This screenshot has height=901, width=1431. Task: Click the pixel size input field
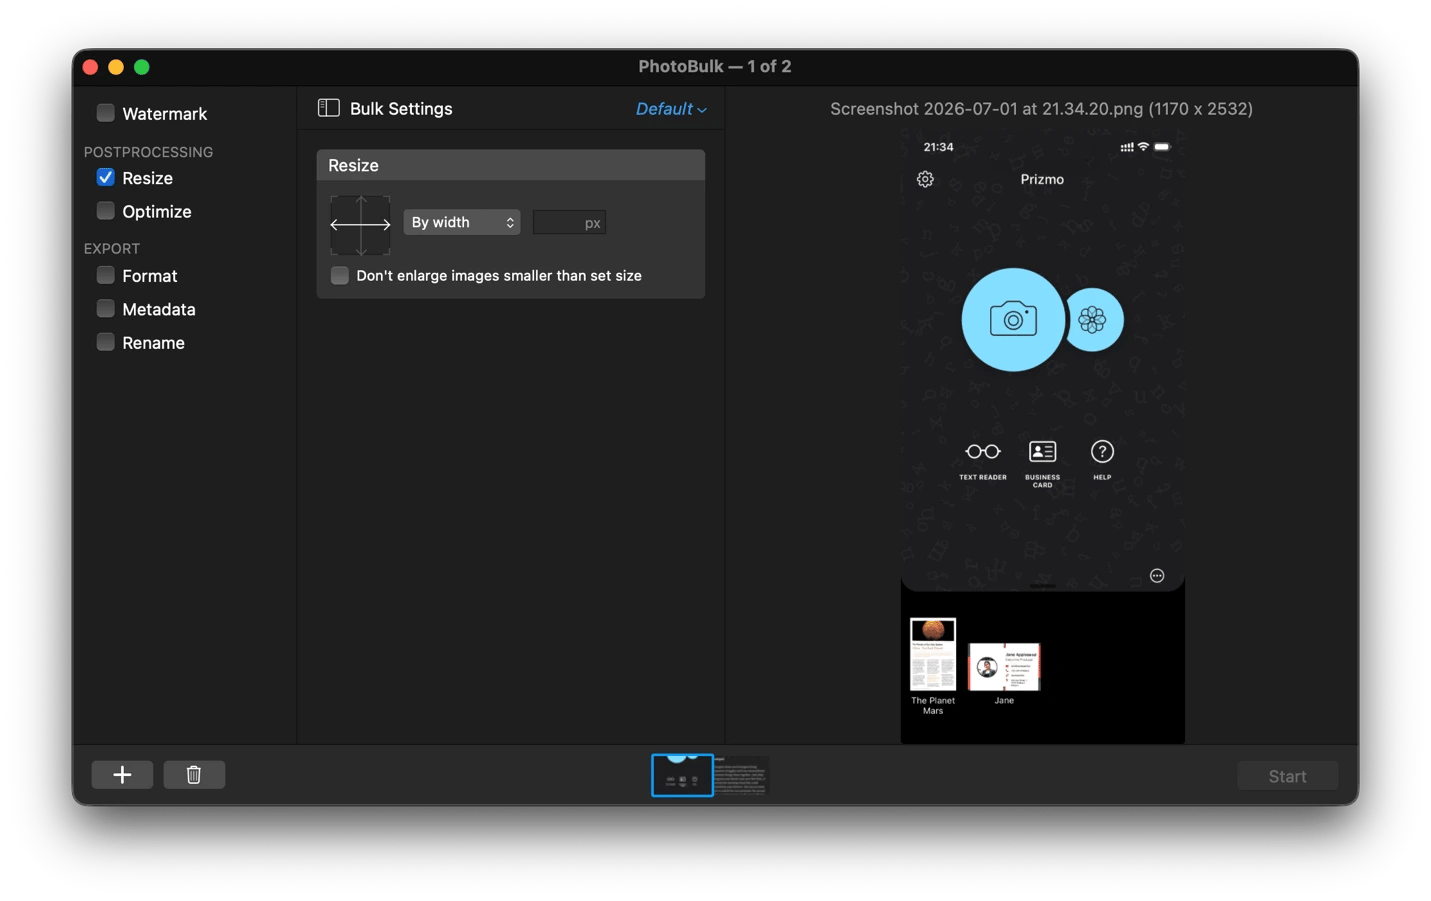pos(569,222)
